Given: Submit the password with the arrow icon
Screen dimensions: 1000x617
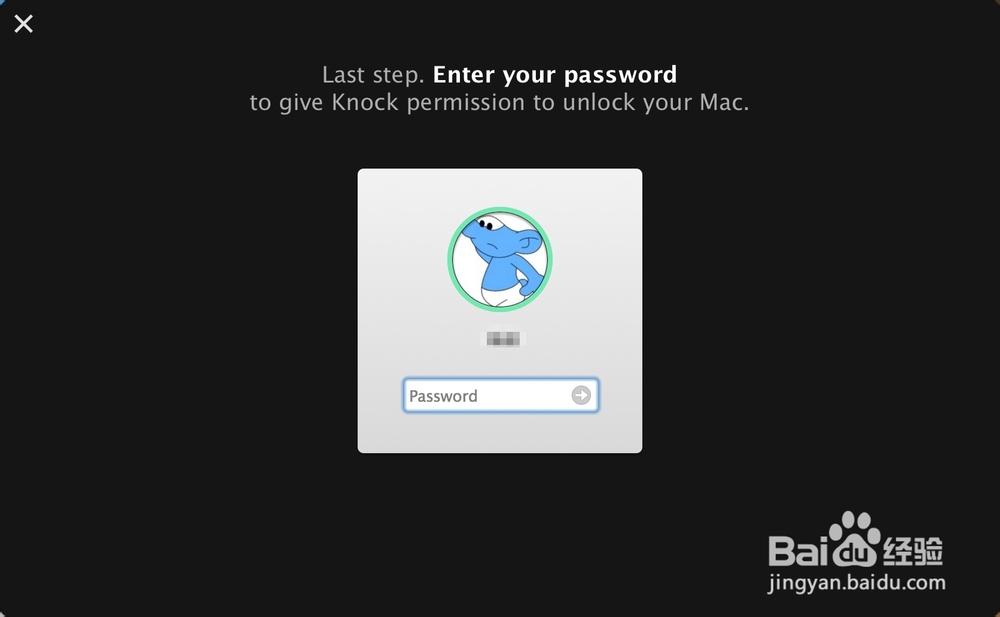Looking at the screenshot, I should tap(580, 395).
